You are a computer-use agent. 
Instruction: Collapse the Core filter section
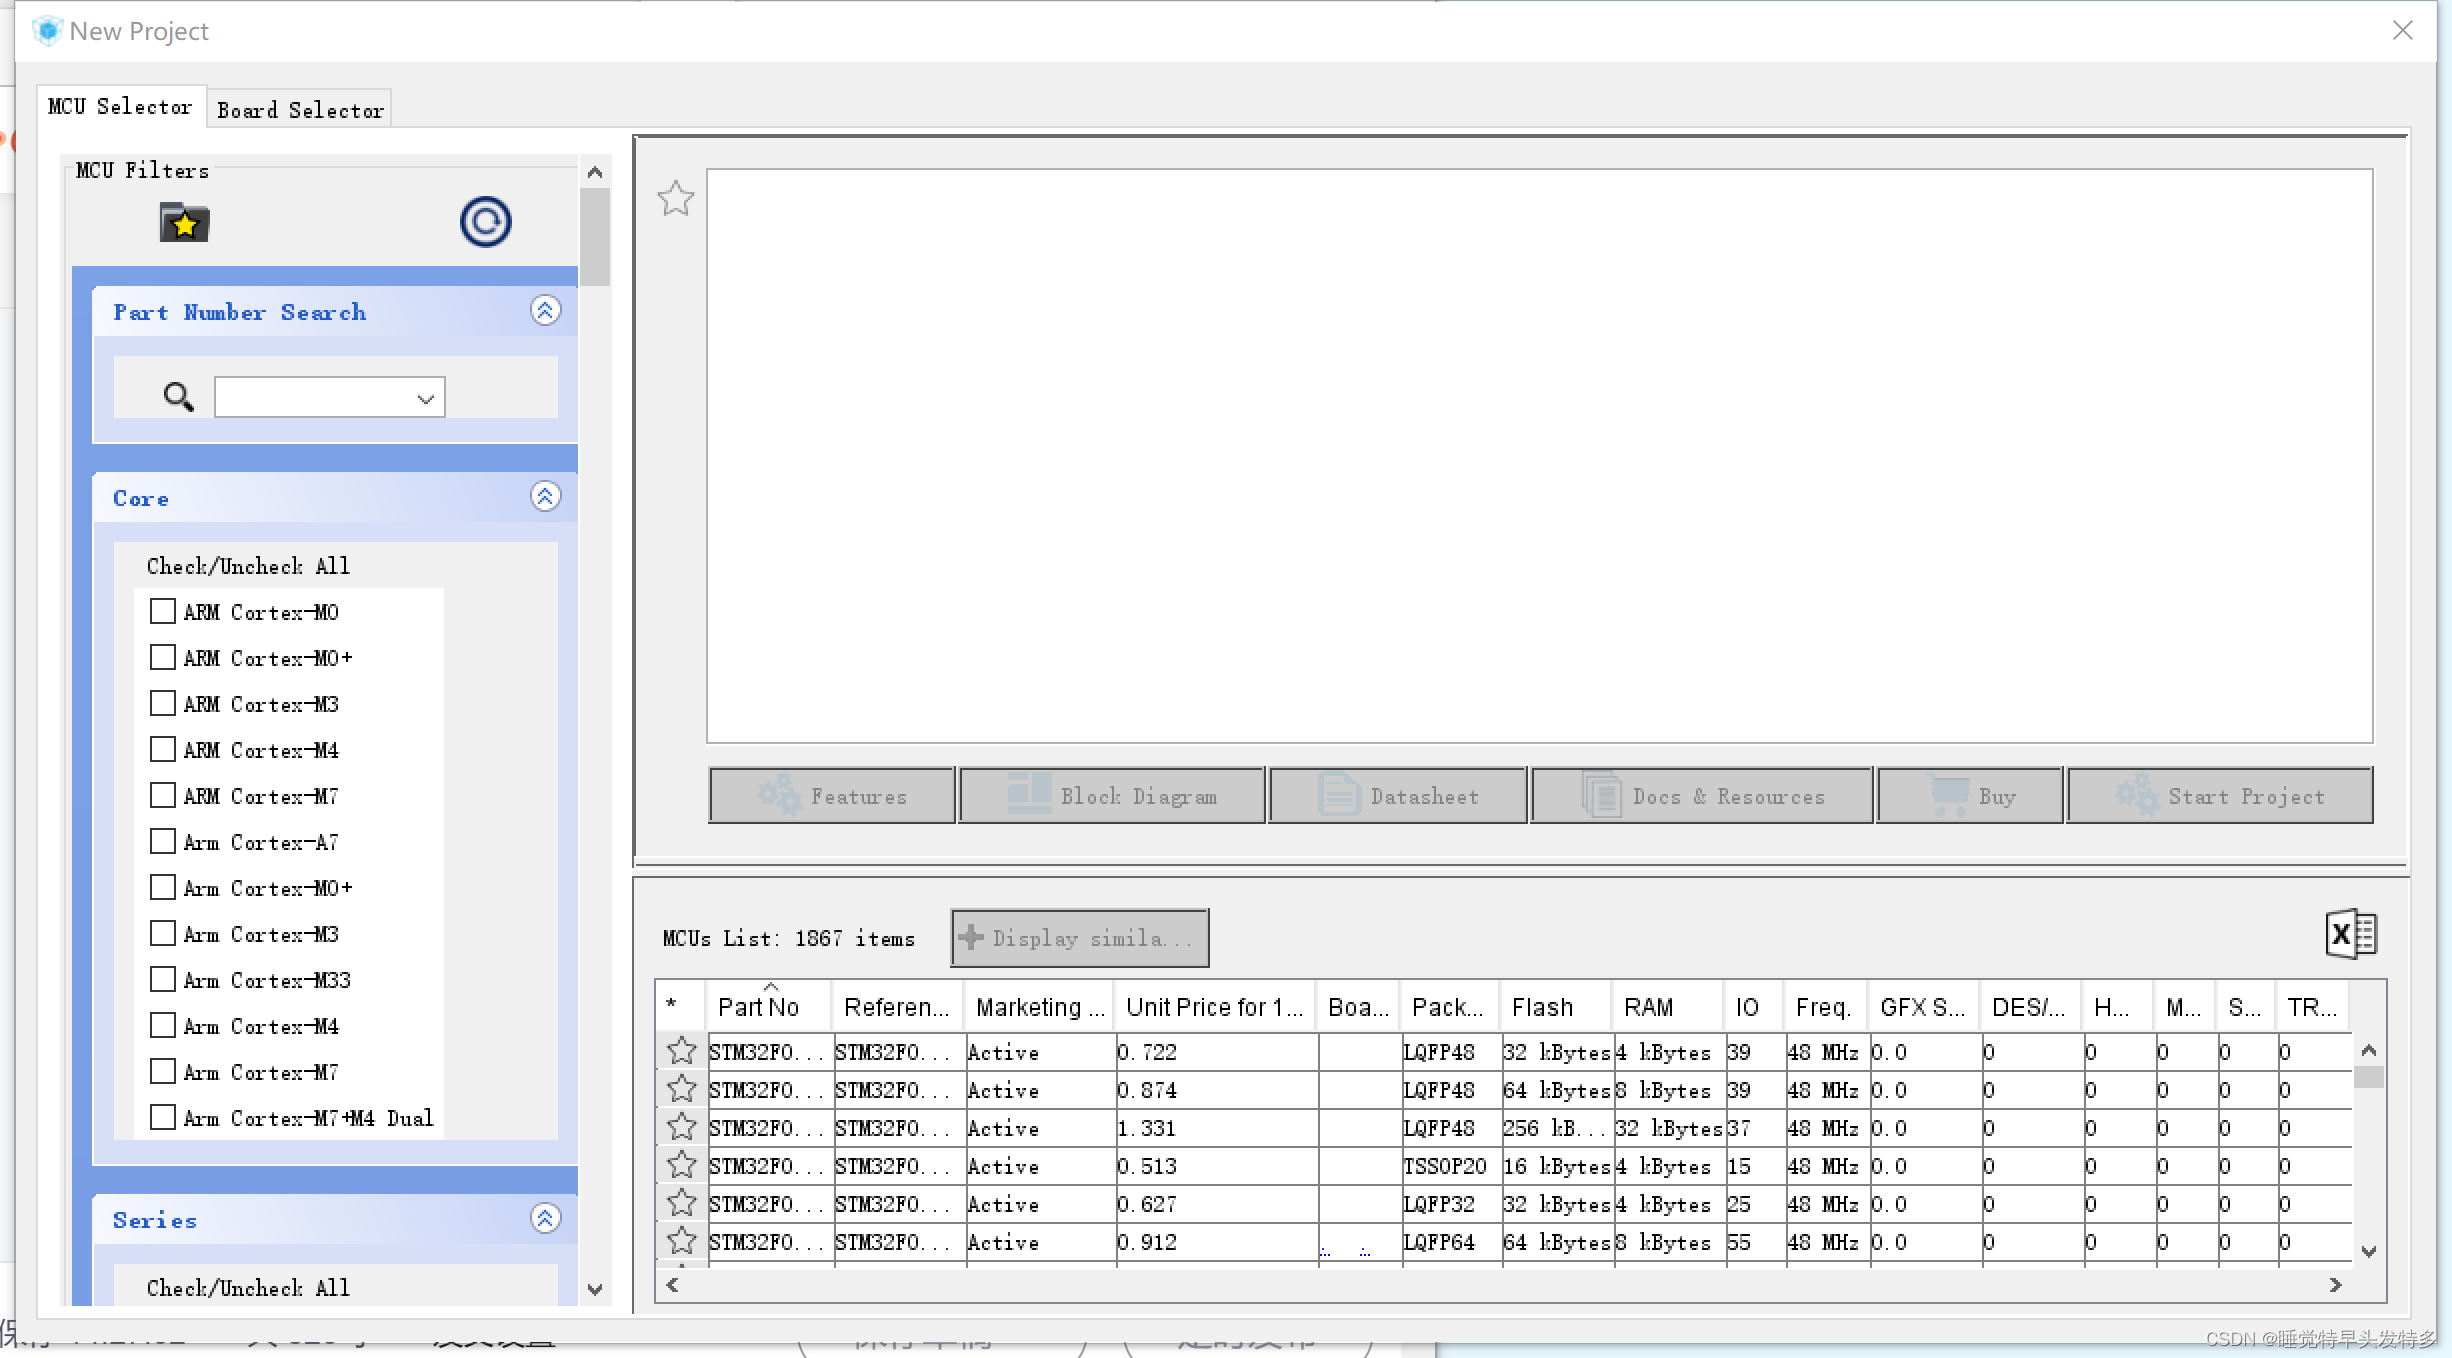545,496
